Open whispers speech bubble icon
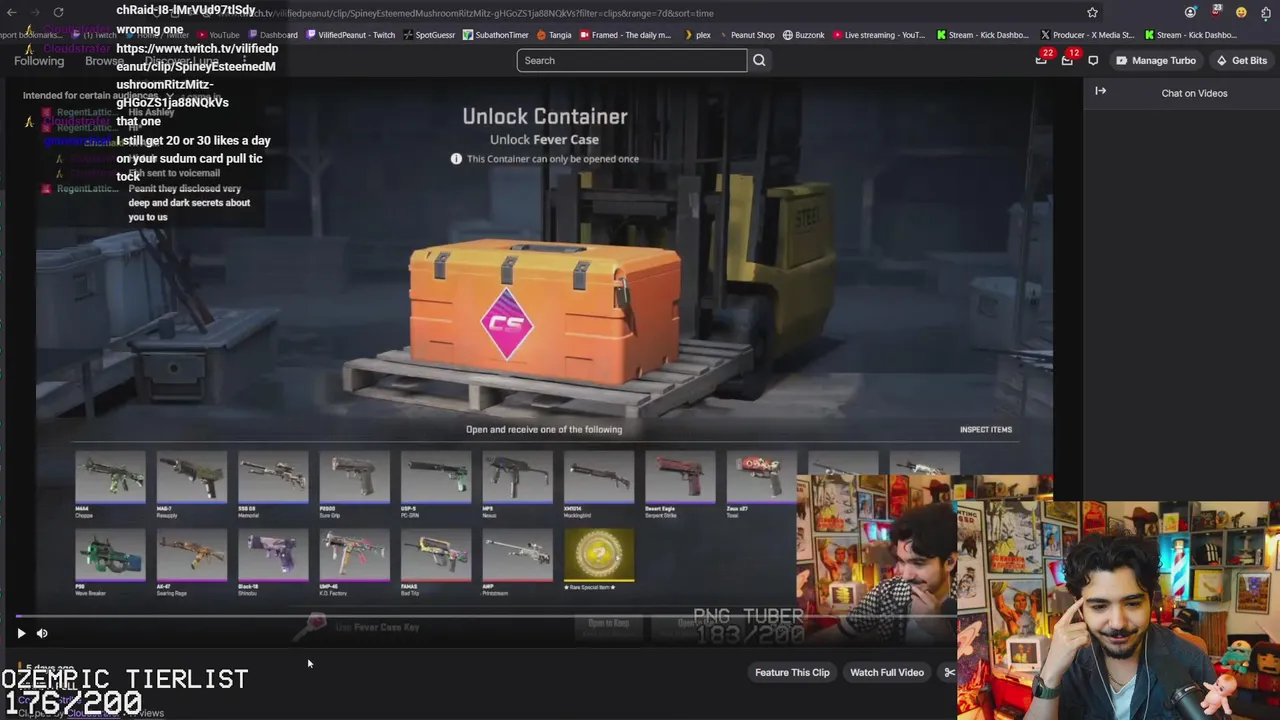This screenshot has width=1280, height=720. tap(1093, 60)
